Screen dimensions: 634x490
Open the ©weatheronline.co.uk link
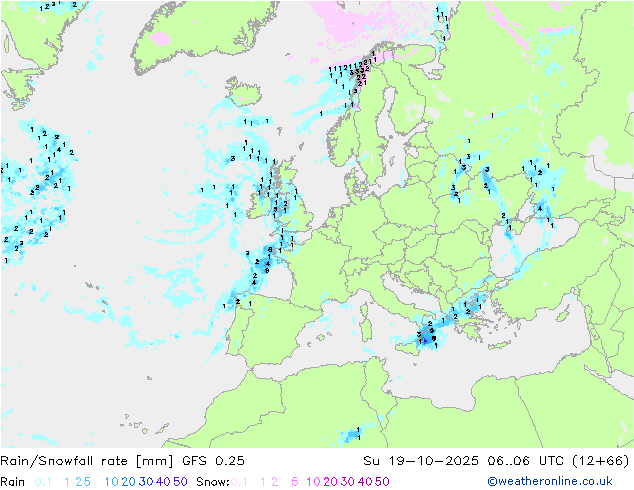pyautogui.click(x=550, y=481)
